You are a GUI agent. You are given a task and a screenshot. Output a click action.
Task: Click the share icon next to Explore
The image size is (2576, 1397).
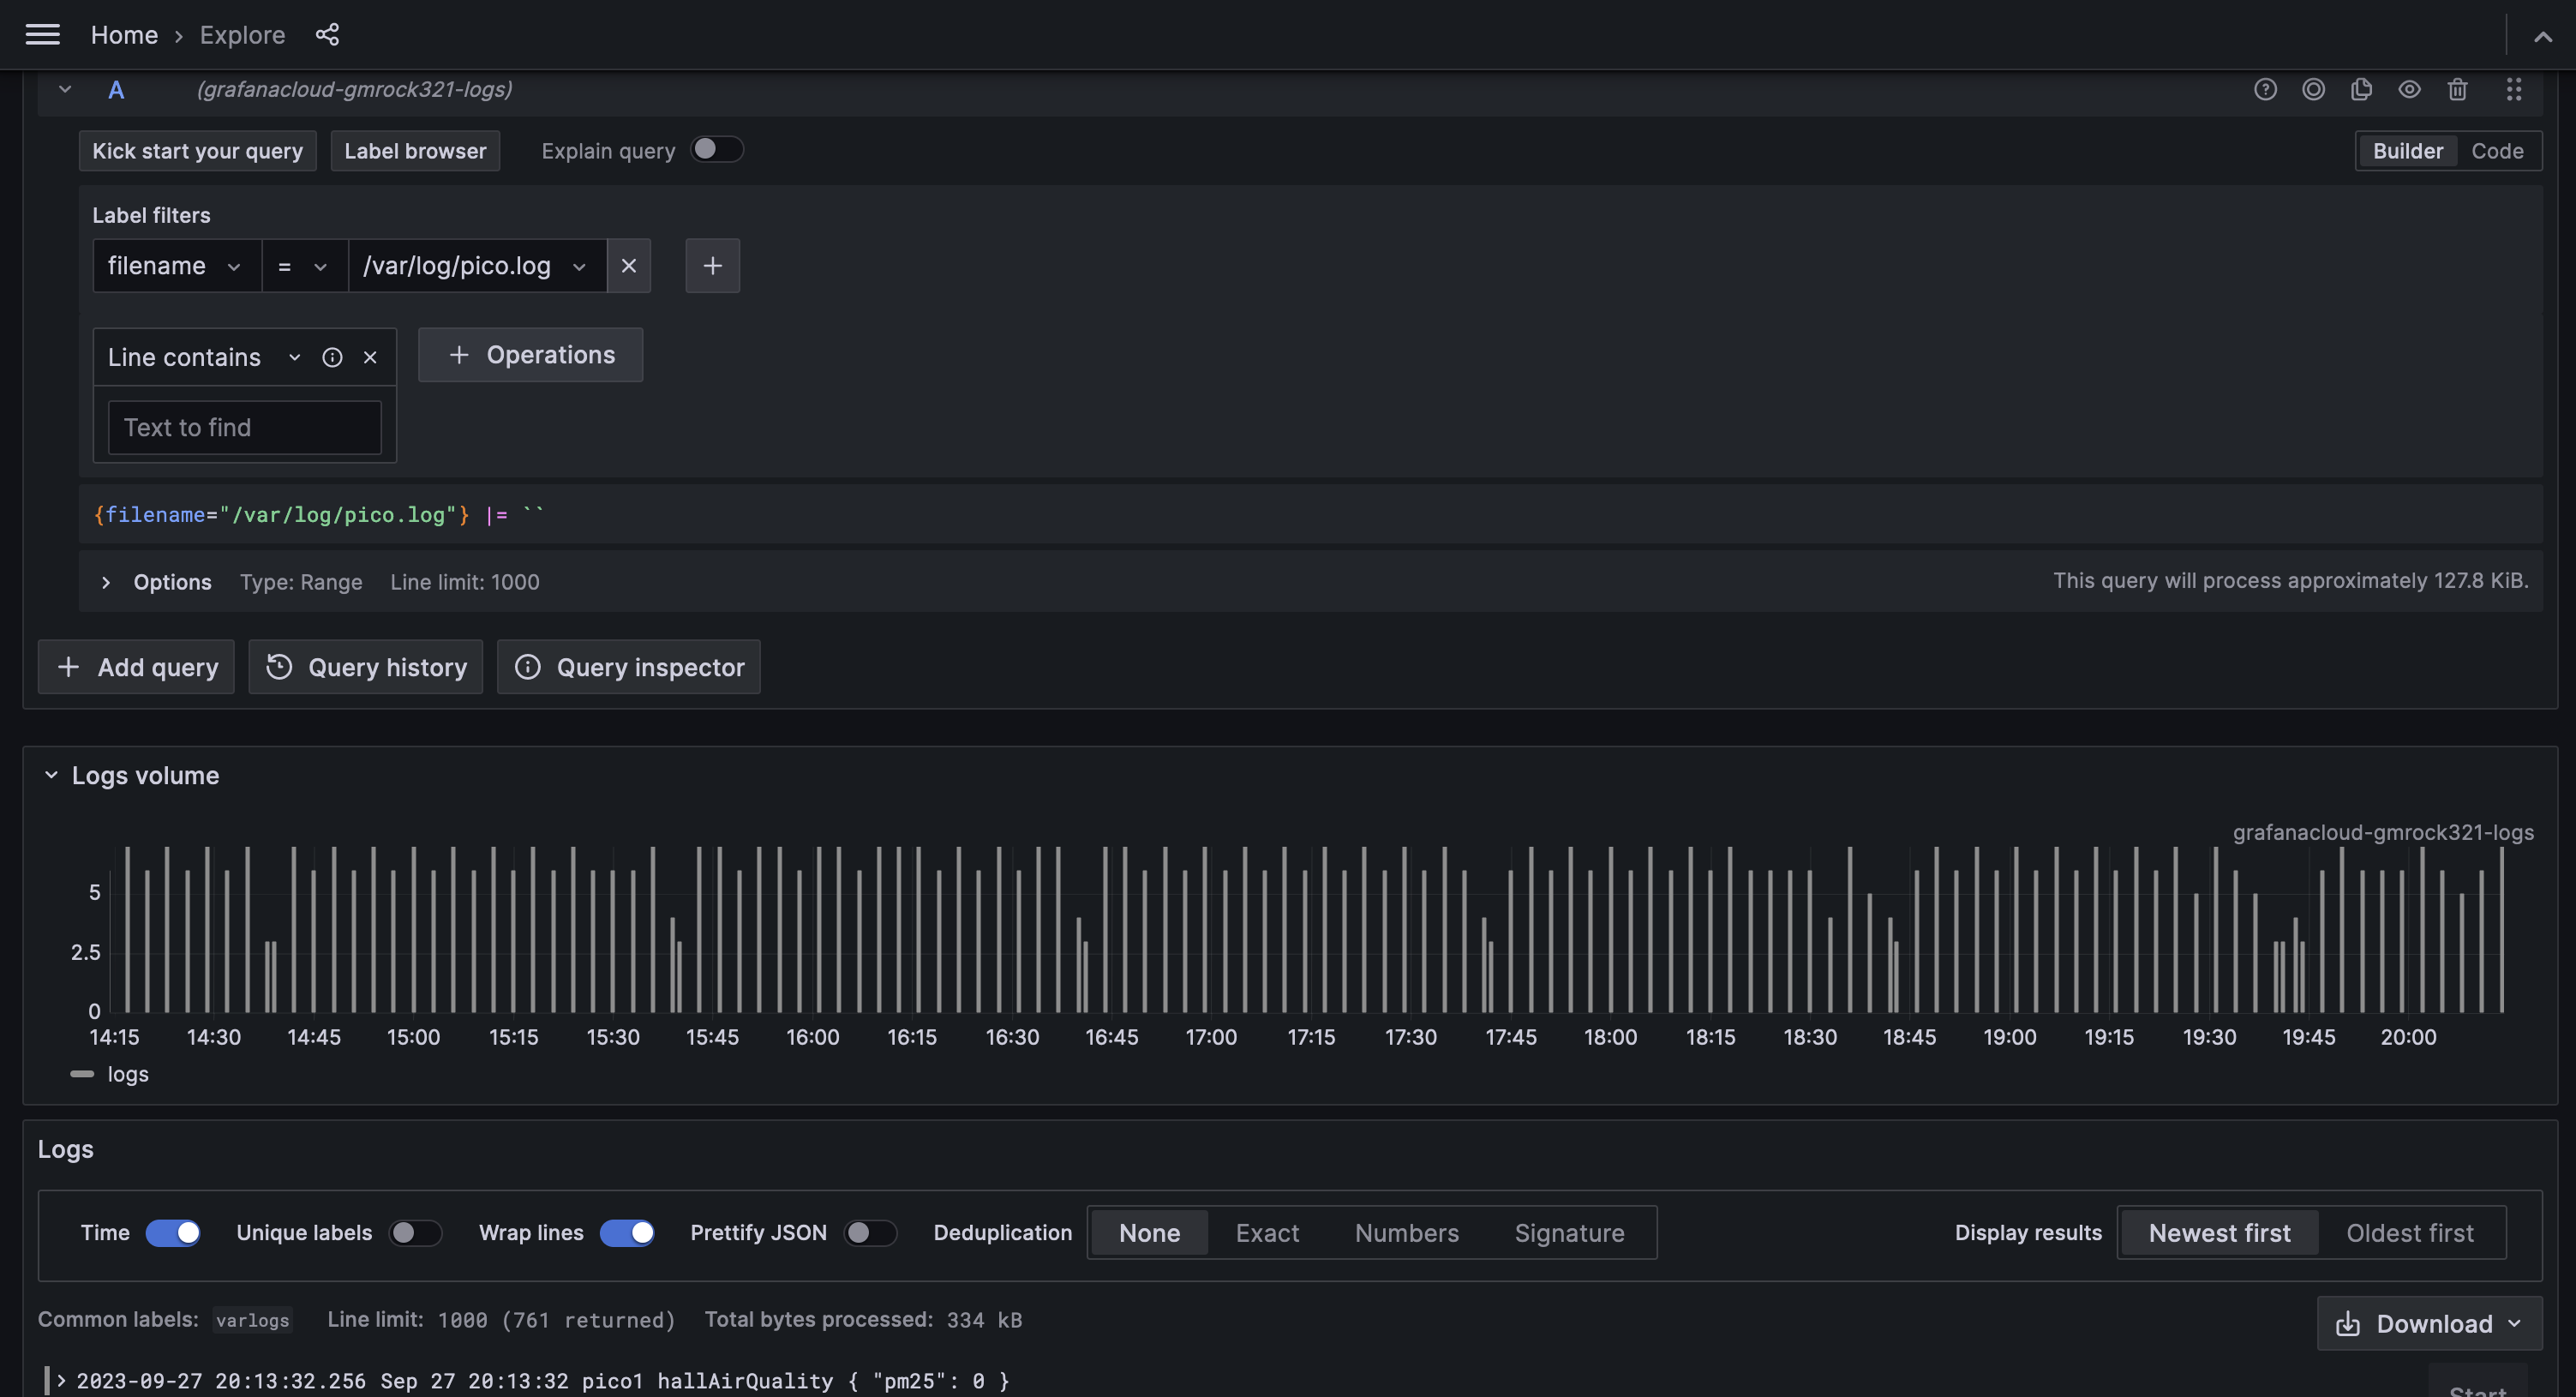pyautogui.click(x=327, y=35)
